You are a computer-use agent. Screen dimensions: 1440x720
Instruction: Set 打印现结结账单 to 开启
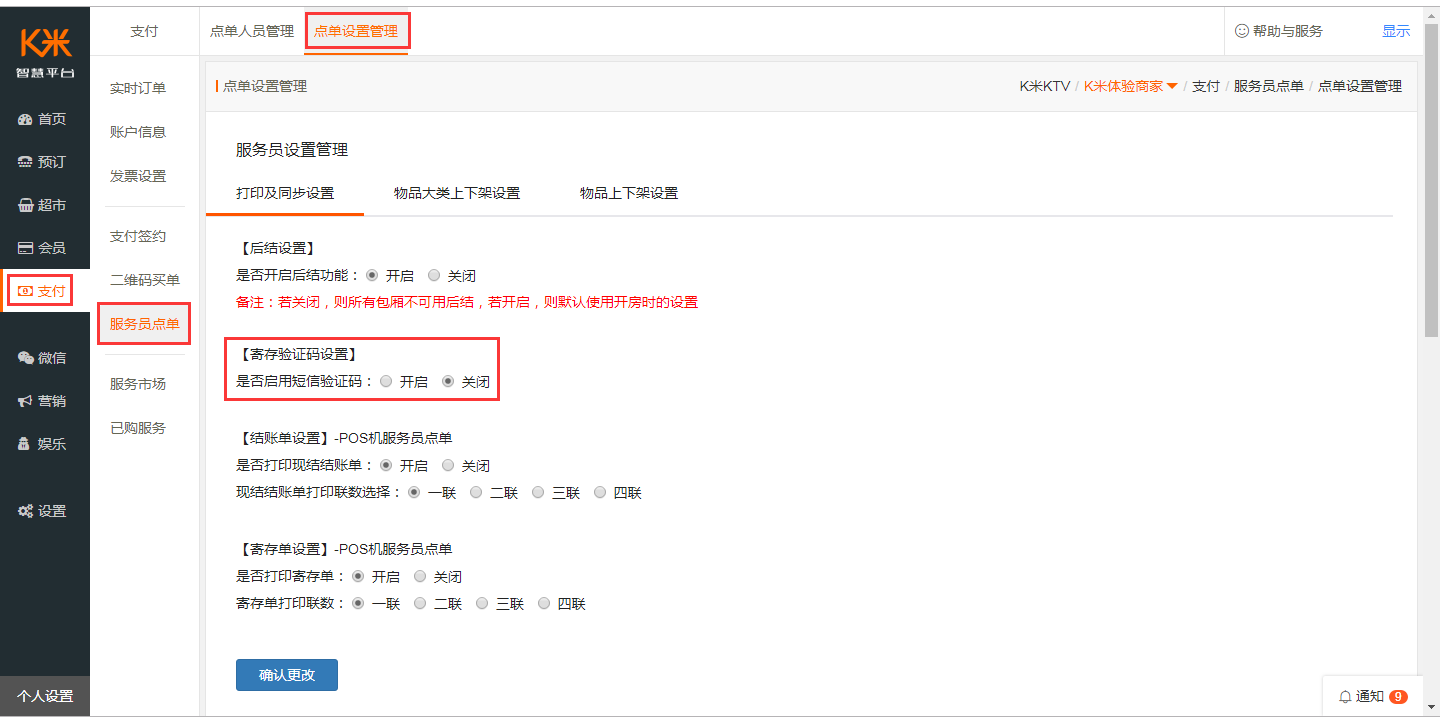pyautogui.click(x=386, y=465)
